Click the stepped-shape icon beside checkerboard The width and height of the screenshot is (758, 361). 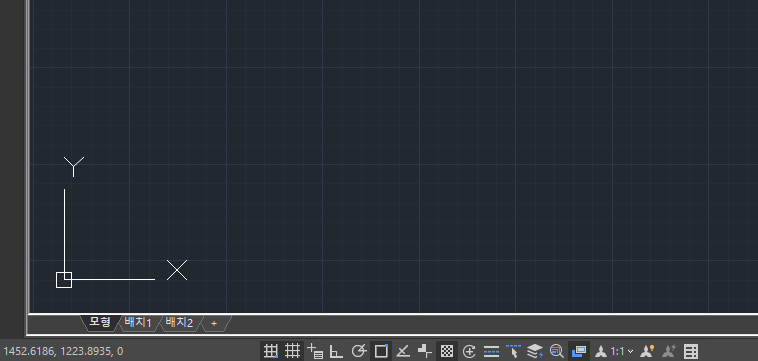coord(425,351)
